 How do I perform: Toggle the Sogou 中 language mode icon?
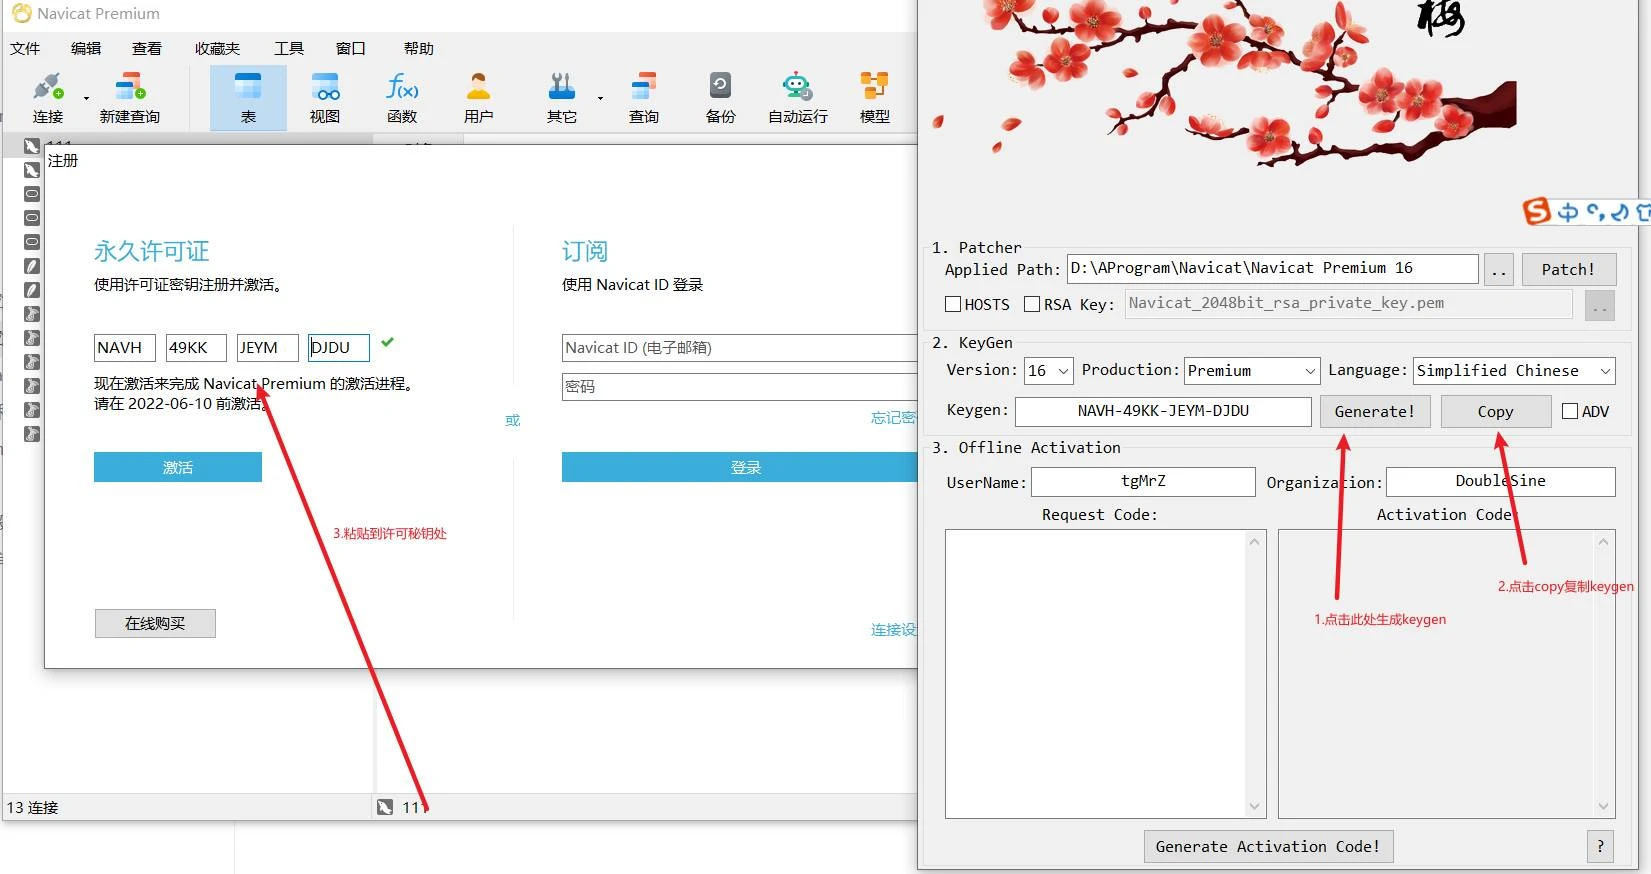click(x=1568, y=212)
